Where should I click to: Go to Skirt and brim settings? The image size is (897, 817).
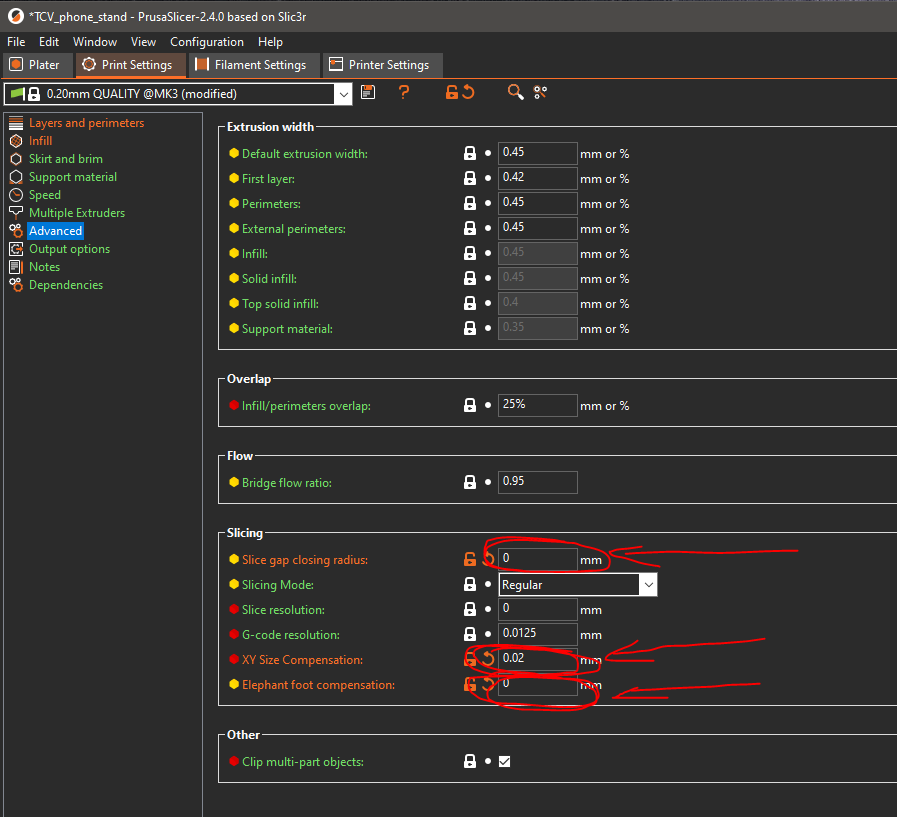pos(66,158)
